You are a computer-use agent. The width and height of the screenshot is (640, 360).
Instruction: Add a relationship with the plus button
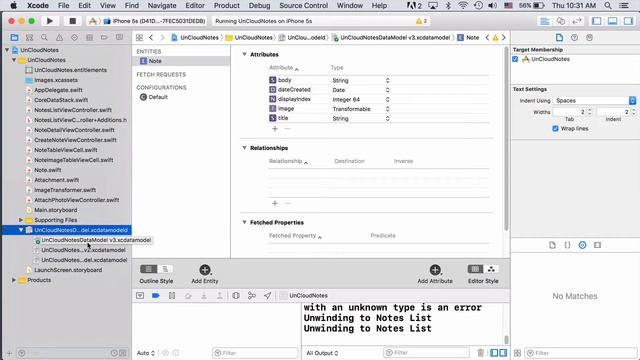pos(275,203)
